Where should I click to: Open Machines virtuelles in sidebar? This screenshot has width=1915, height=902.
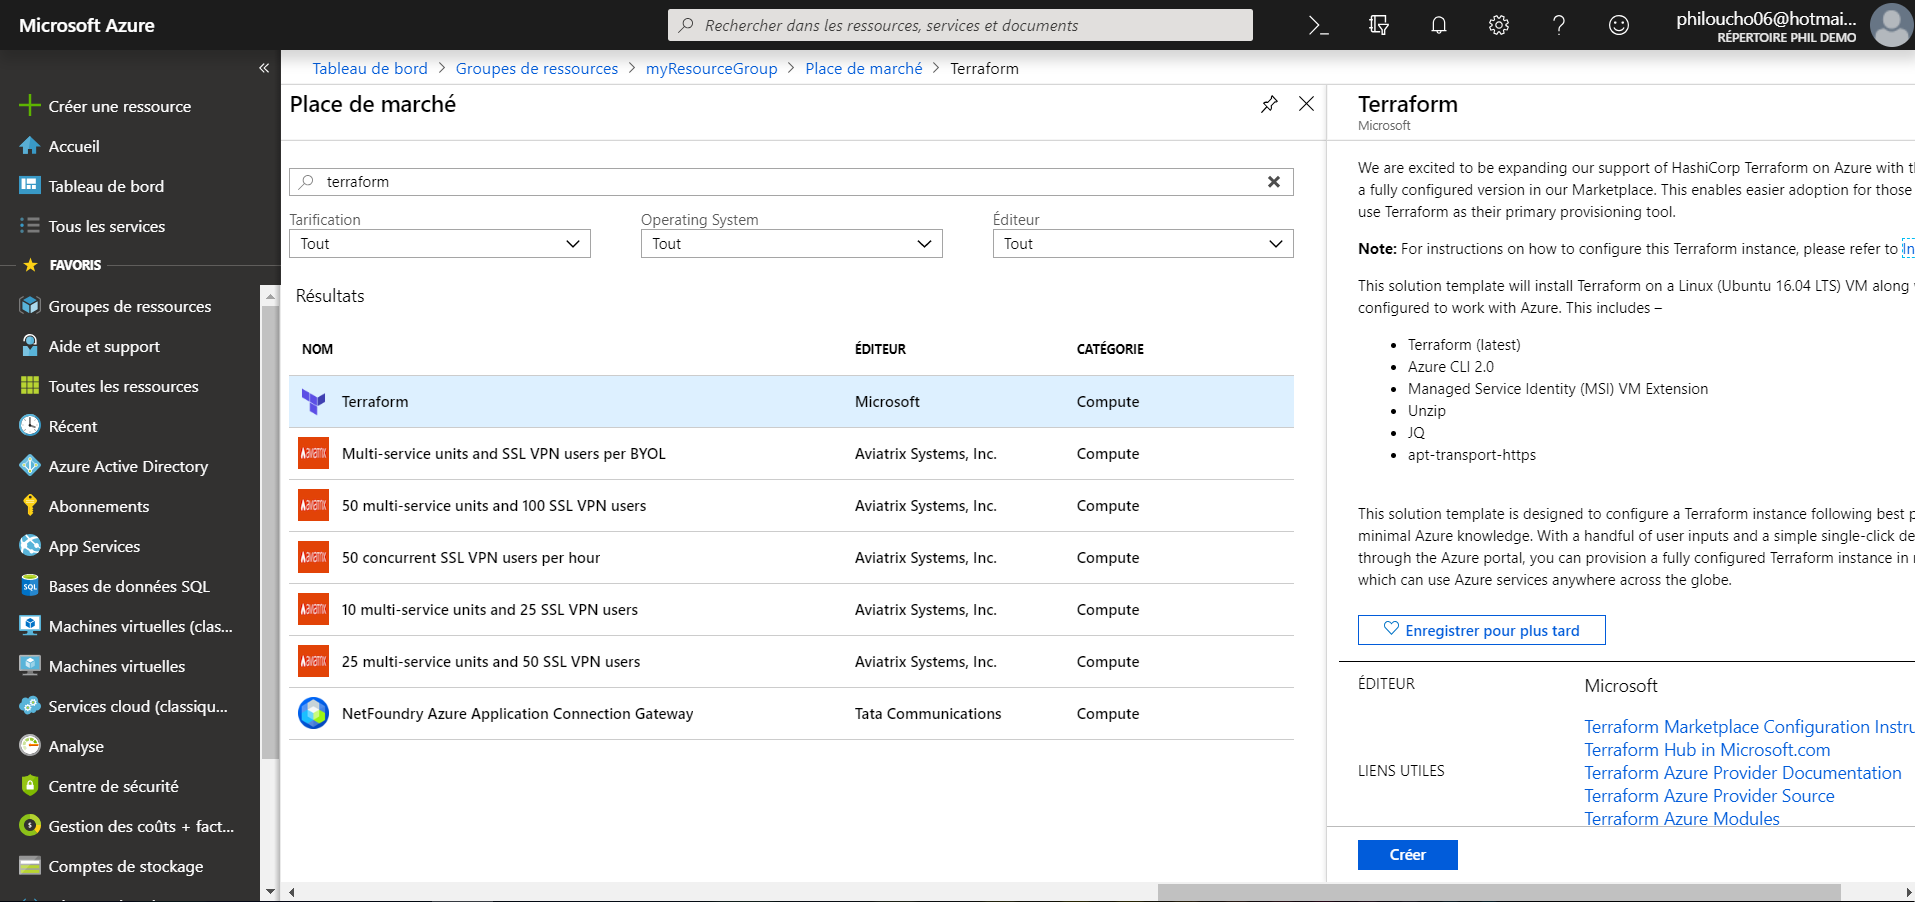[117, 666]
